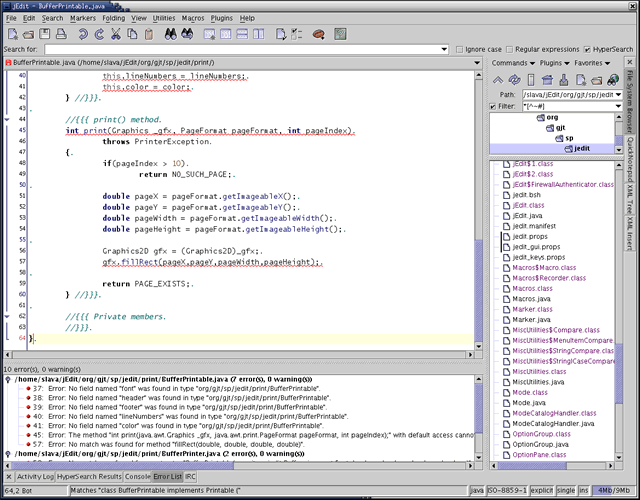
Task: Open Find with the binoculars icon
Action: pos(170,33)
